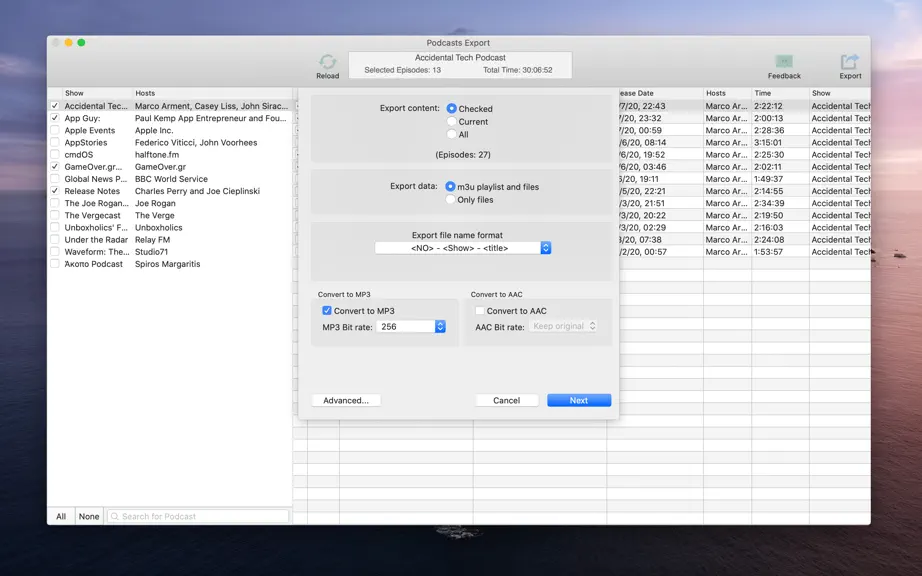922x576 pixels.
Task: Click the Reload icon in the toolbar
Action: pos(328,62)
